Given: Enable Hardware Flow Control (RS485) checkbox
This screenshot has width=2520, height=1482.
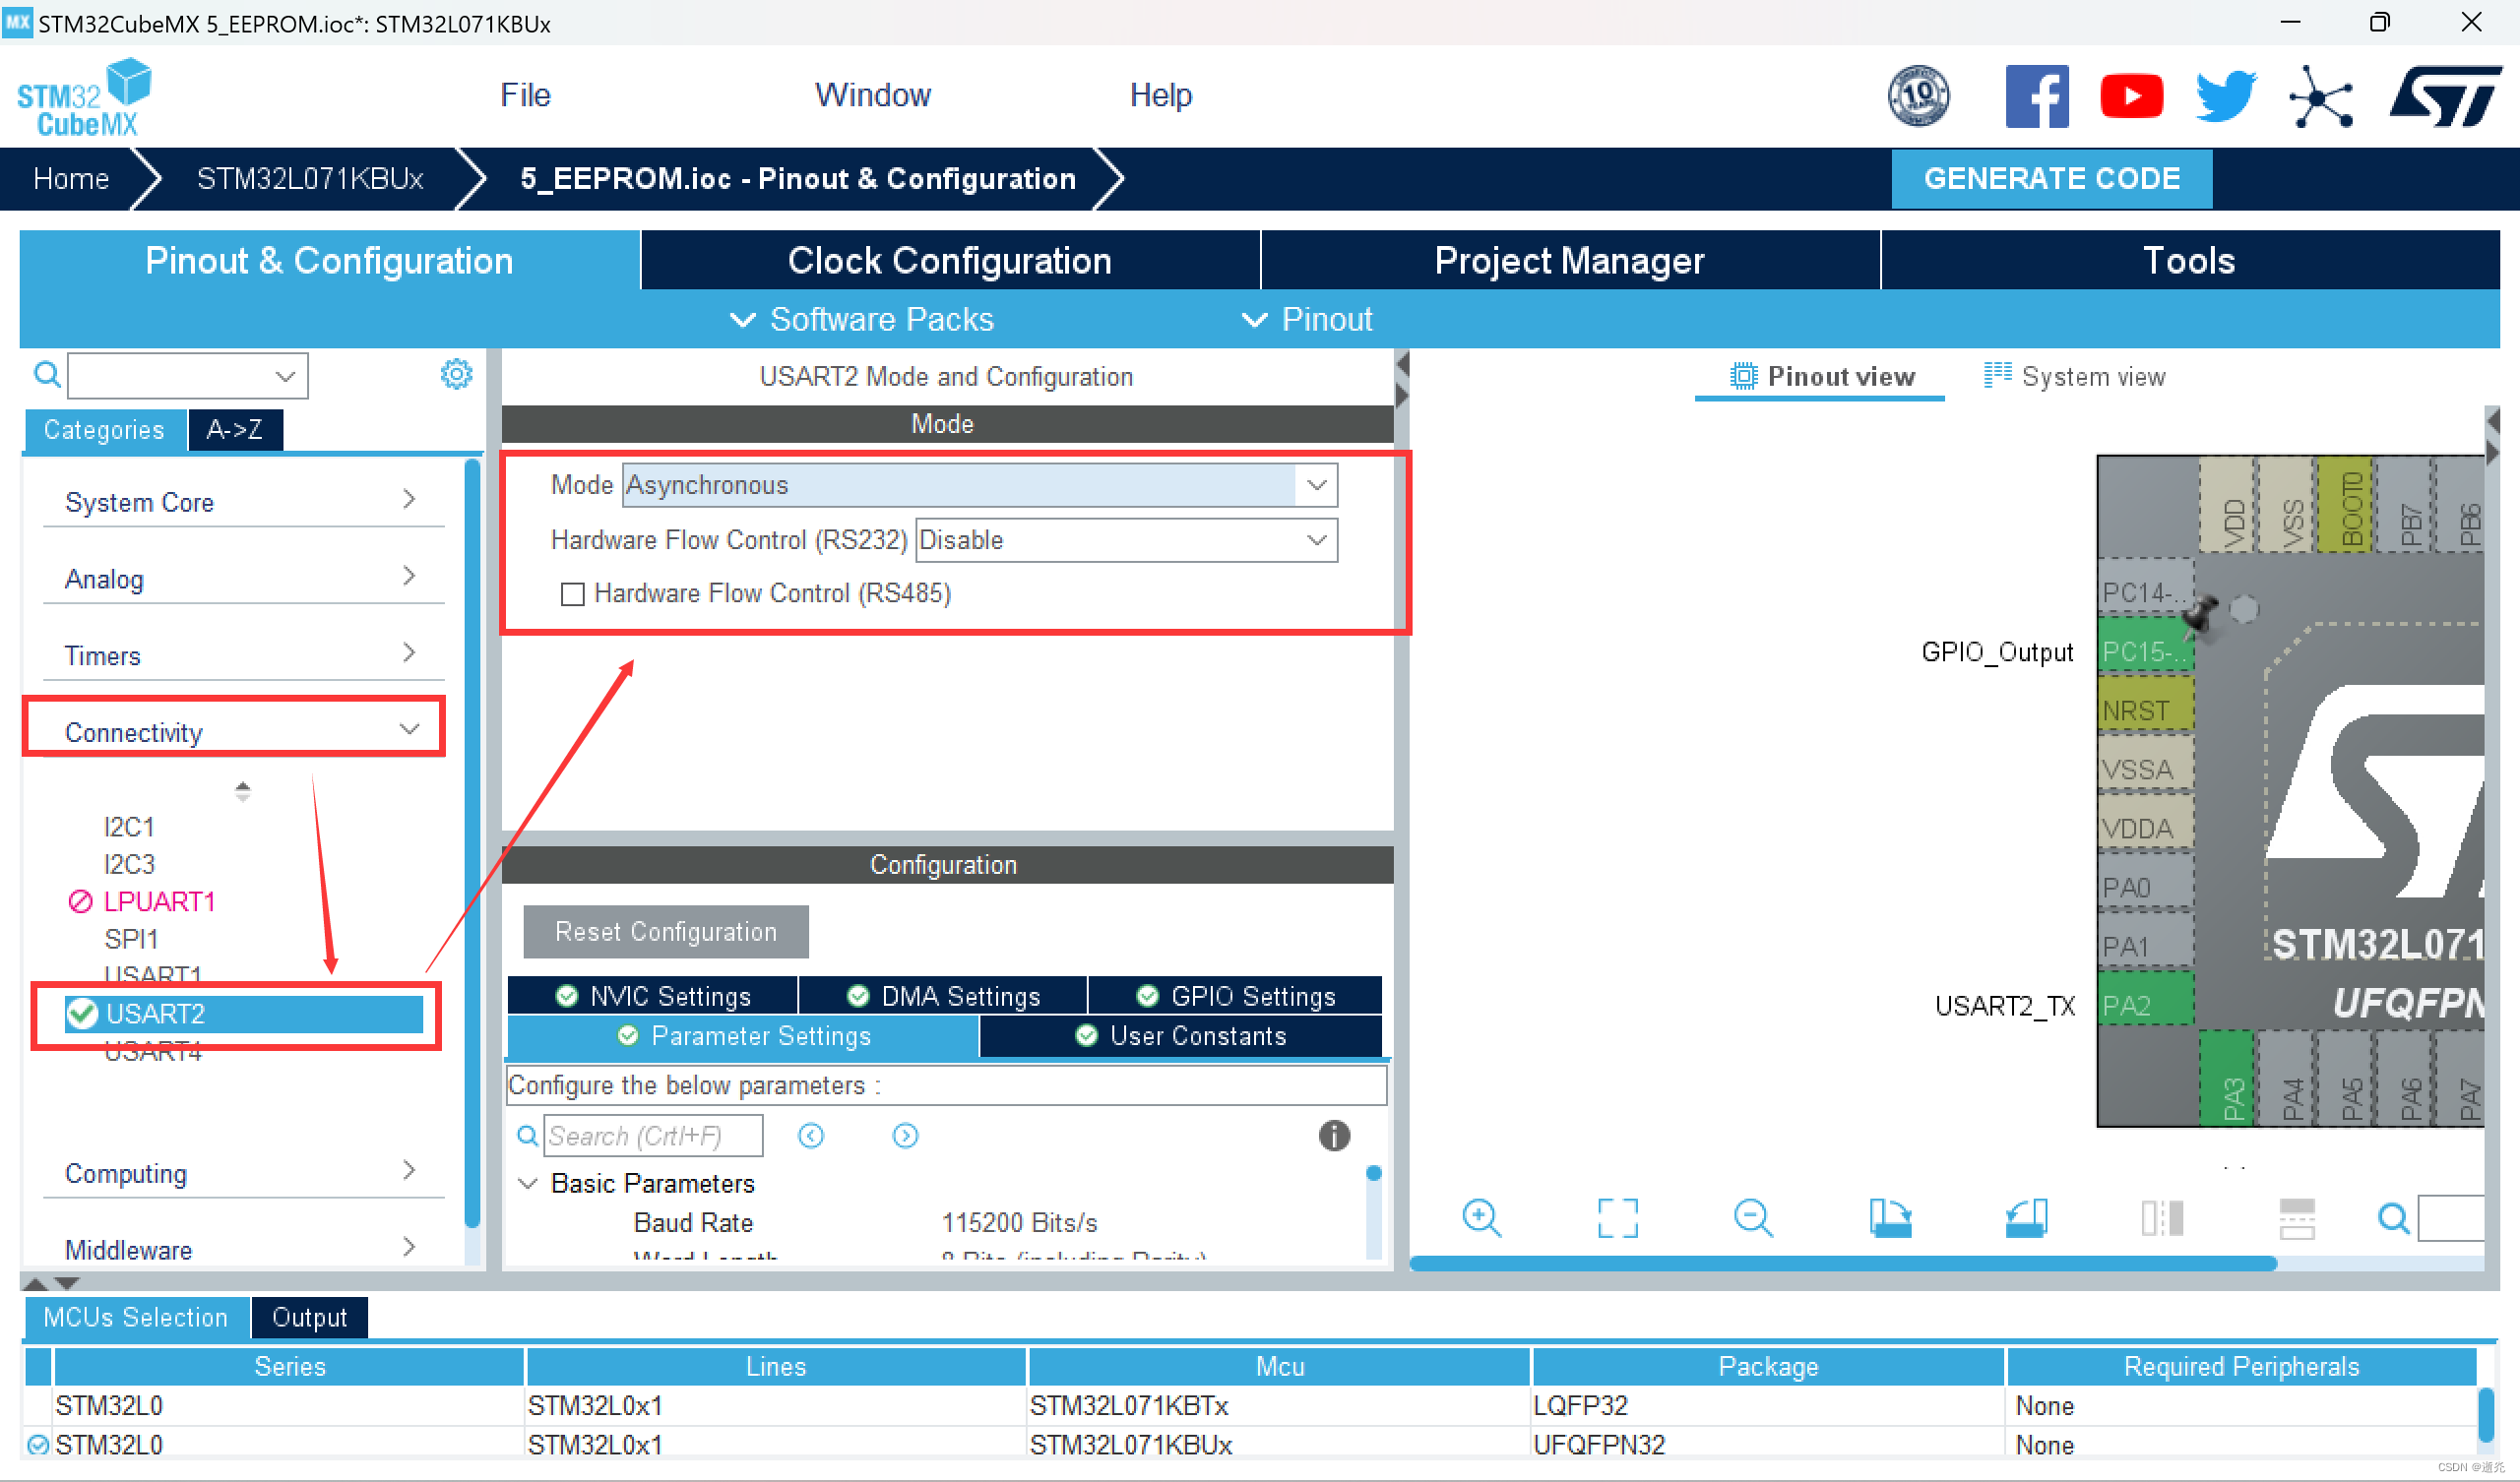Looking at the screenshot, I should pyautogui.click(x=572, y=594).
